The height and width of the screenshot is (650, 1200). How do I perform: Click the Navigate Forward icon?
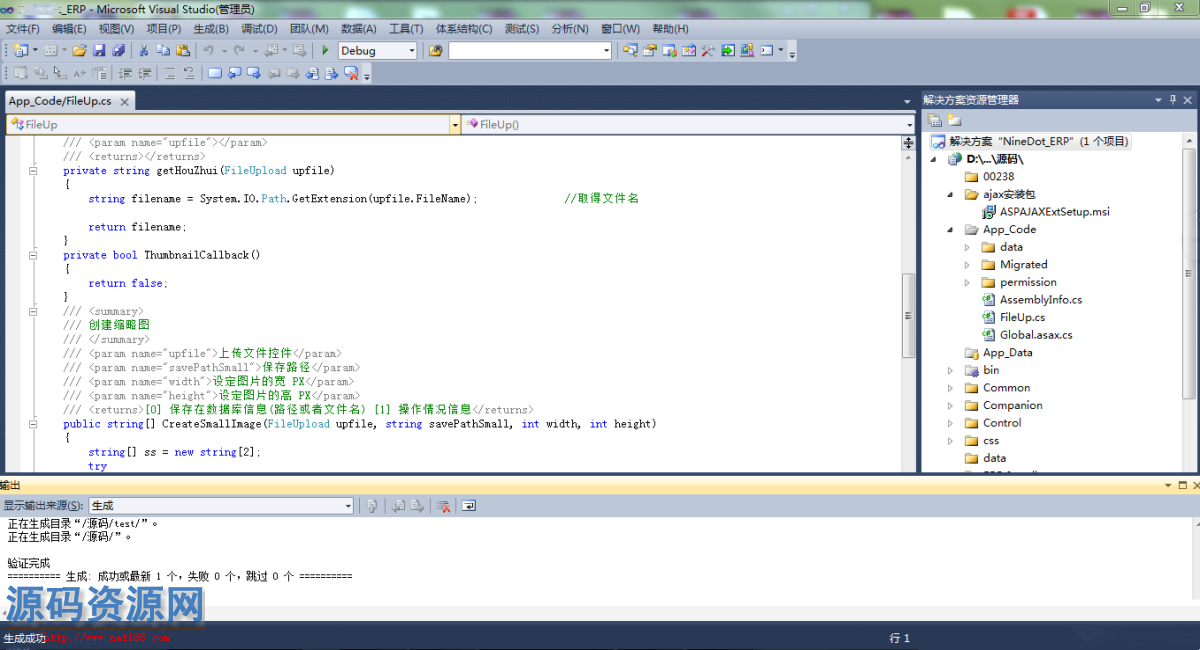[x=299, y=50]
